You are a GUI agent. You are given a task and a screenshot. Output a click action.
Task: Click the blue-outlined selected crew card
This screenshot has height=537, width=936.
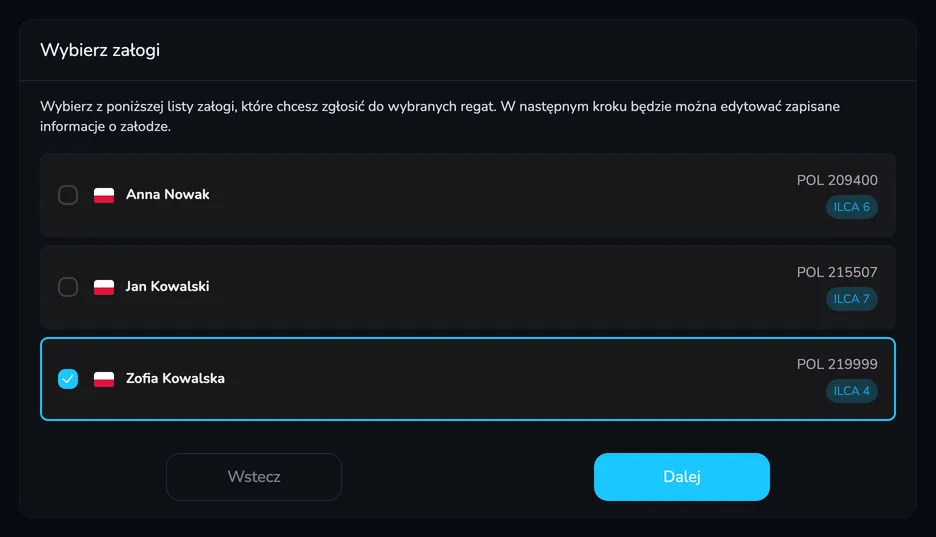click(468, 379)
